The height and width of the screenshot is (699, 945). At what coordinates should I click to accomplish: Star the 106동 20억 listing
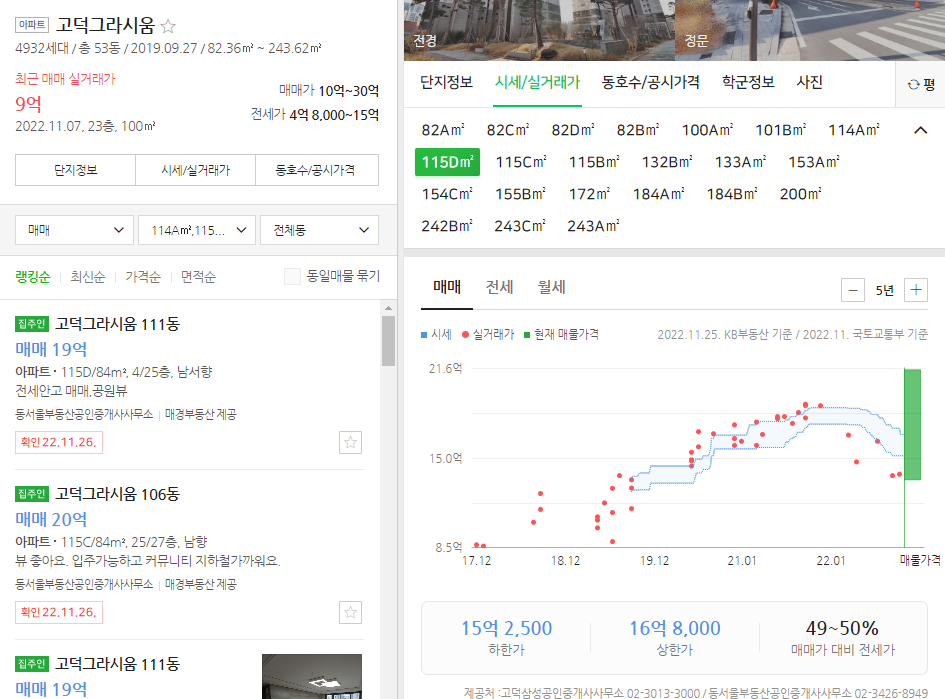(350, 612)
